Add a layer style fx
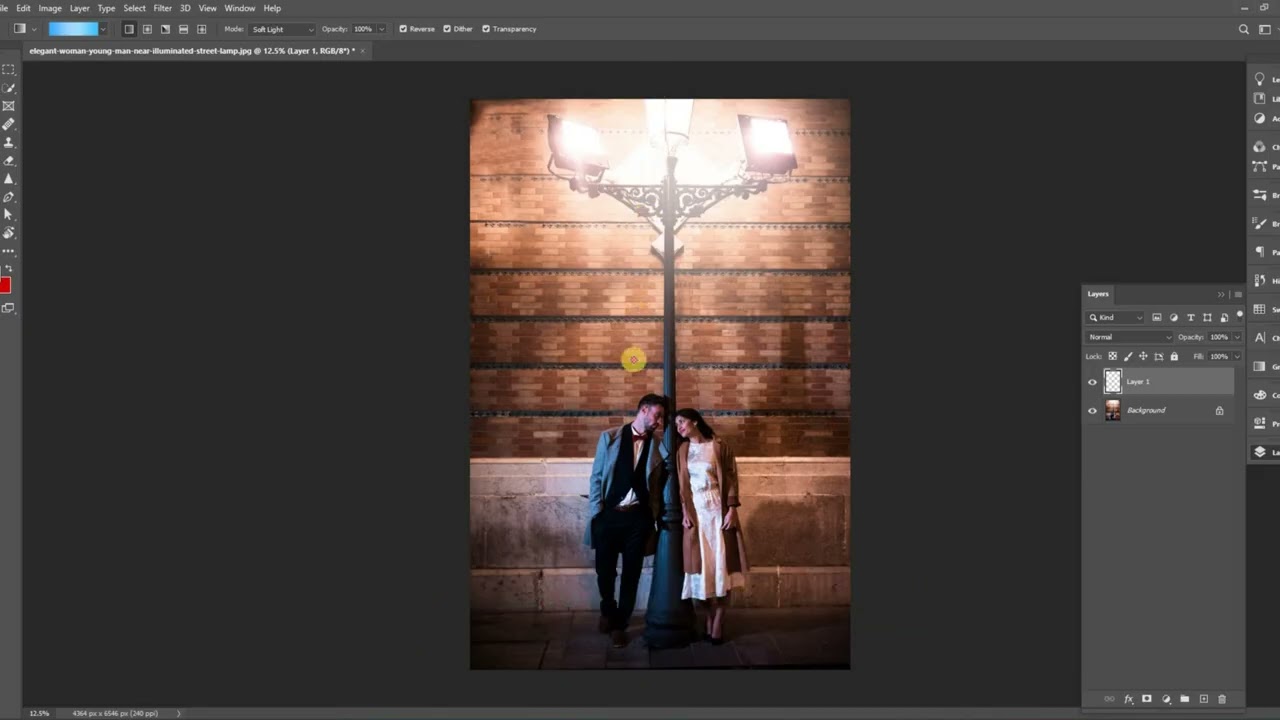Image resolution: width=1280 pixels, height=720 pixels. [x=1128, y=699]
